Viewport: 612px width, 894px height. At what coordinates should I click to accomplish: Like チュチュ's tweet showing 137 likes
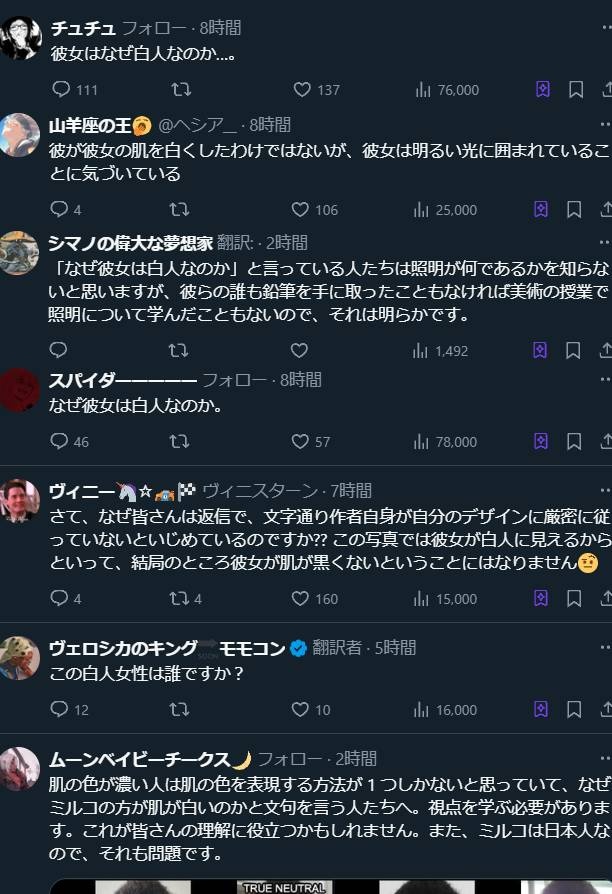point(316,90)
